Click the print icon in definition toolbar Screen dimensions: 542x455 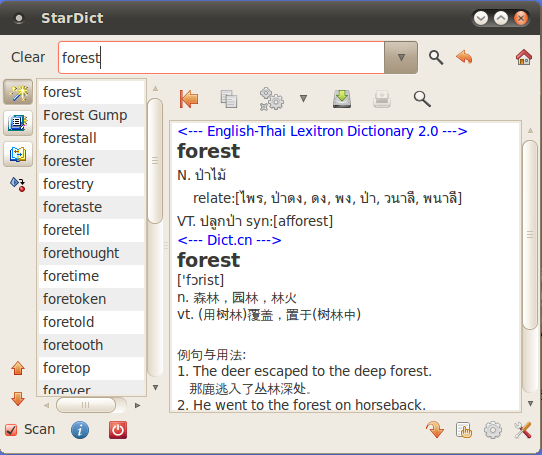[382, 99]
